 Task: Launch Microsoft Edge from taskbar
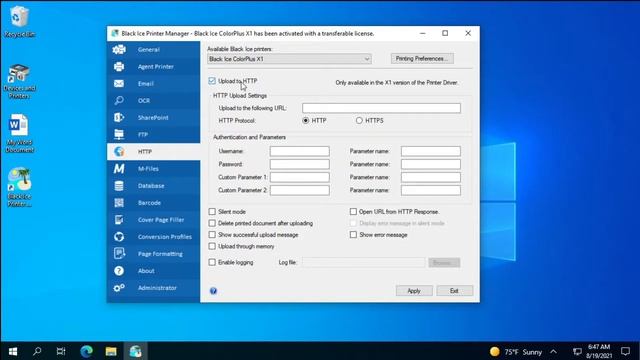[86, 351]
